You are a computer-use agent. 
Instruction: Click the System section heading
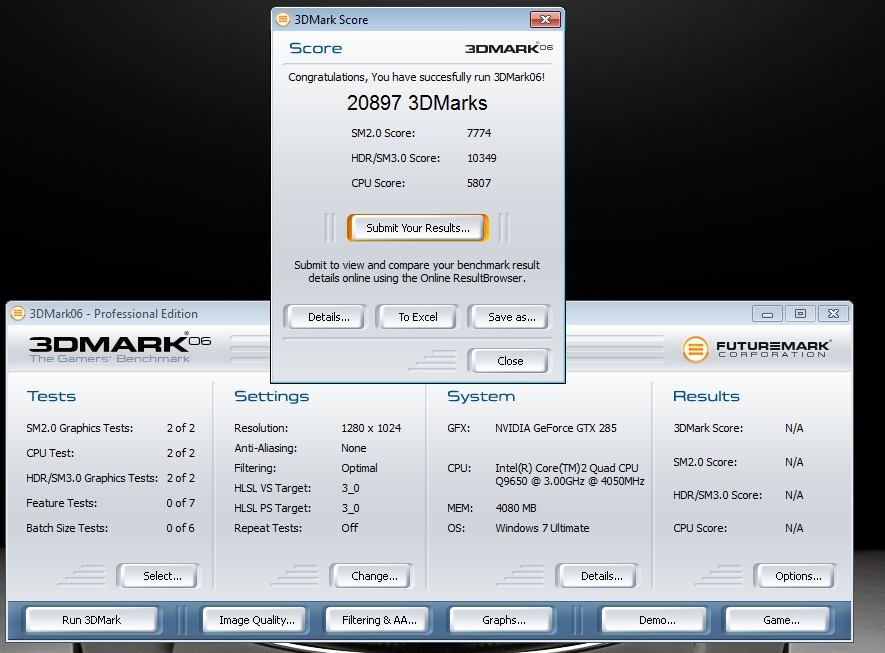pyautogui.click(x=481, y=396)
